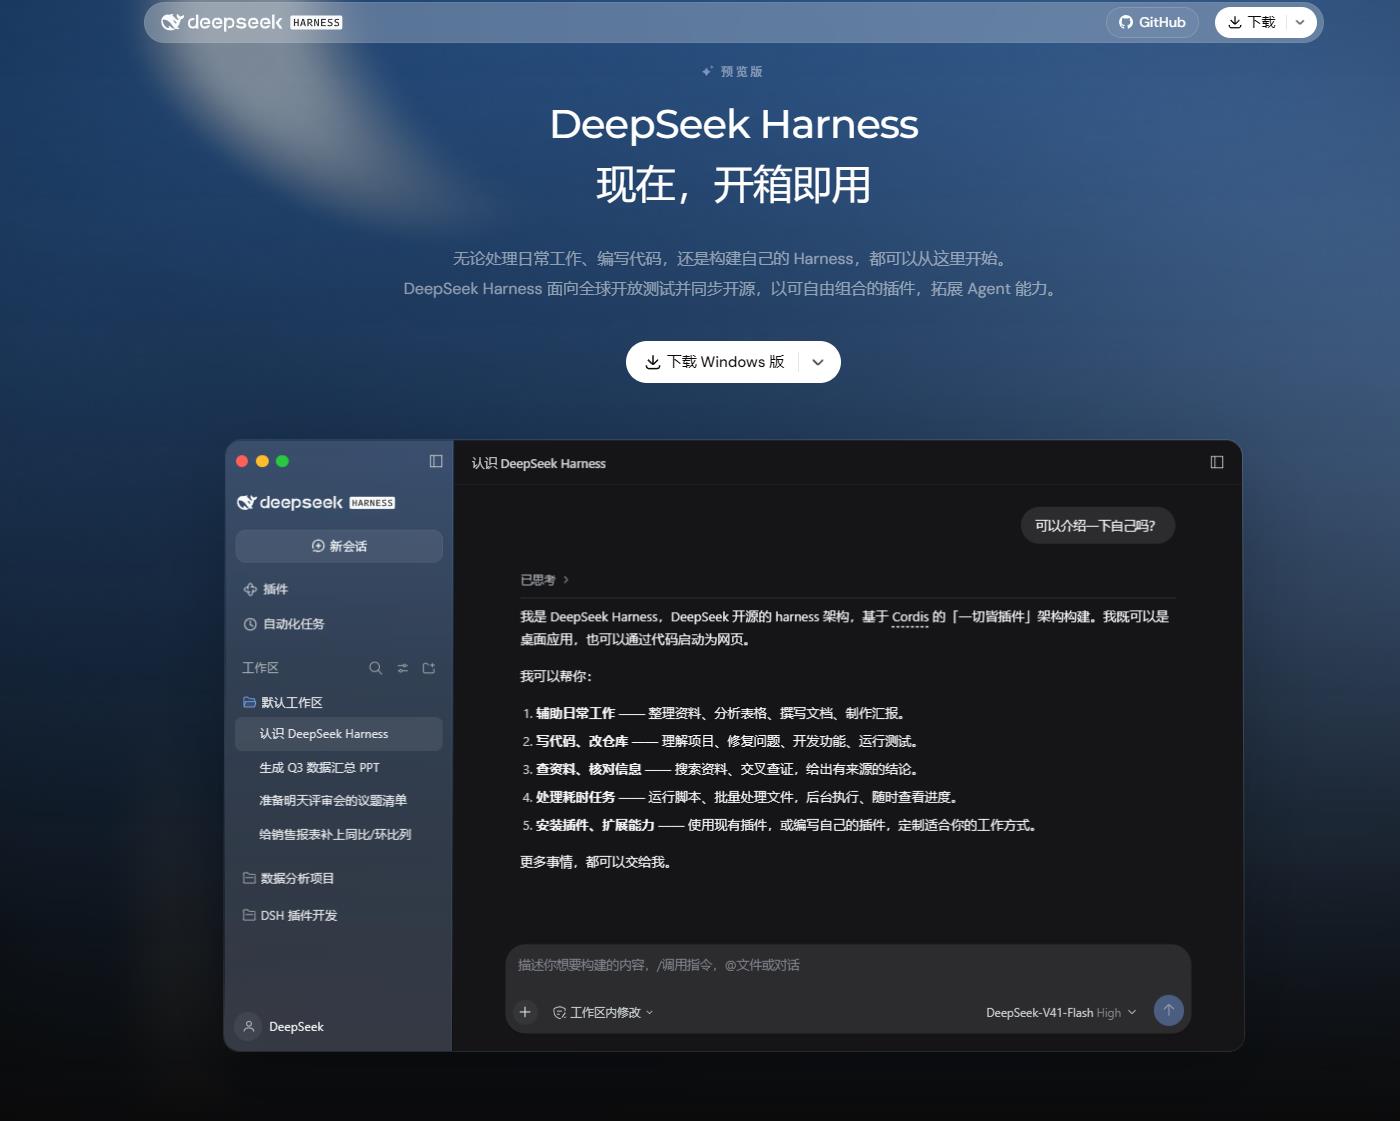This screenshot has width=1400, height=1121.
Task: Click the heading DeepSeek Harness
Action: (734, 125)
